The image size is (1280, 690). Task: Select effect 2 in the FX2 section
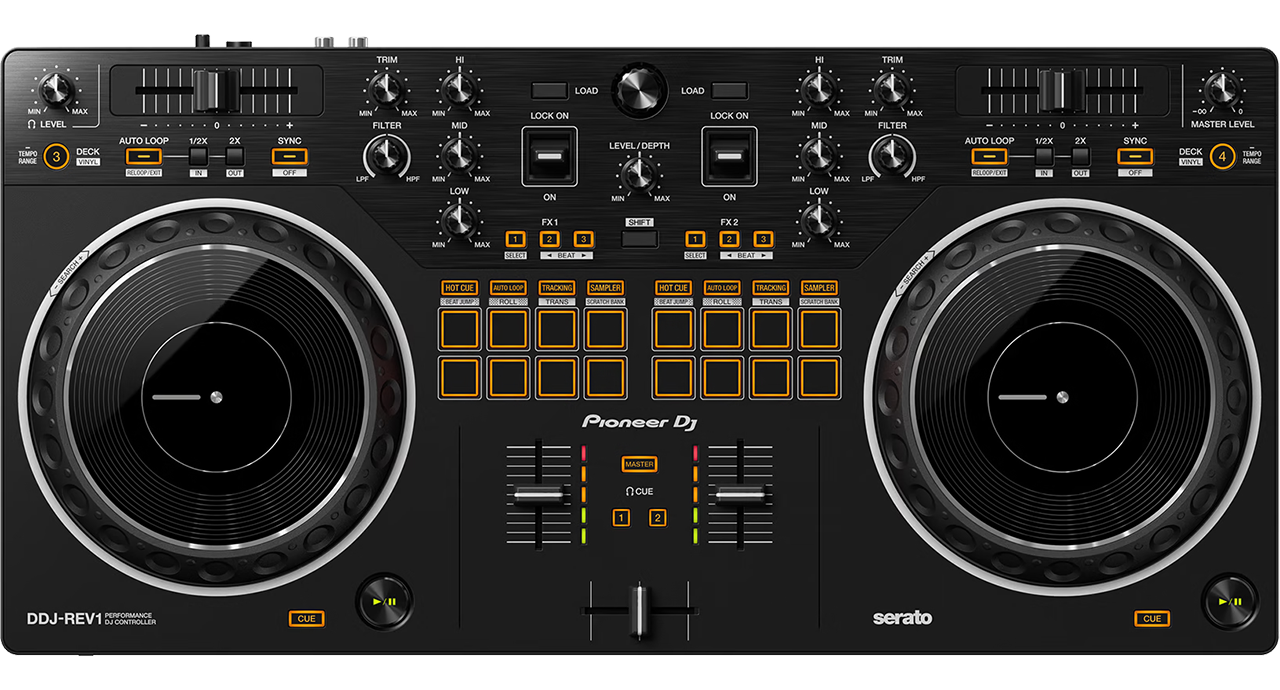pos(729,239)
